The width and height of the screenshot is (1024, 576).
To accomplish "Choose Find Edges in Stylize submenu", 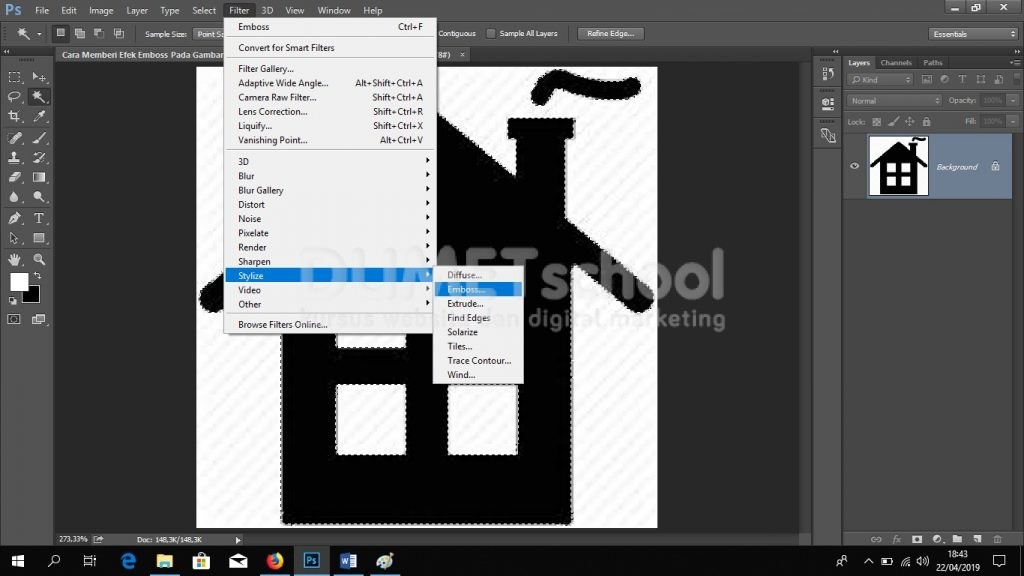I will click(x=478, y=318).
